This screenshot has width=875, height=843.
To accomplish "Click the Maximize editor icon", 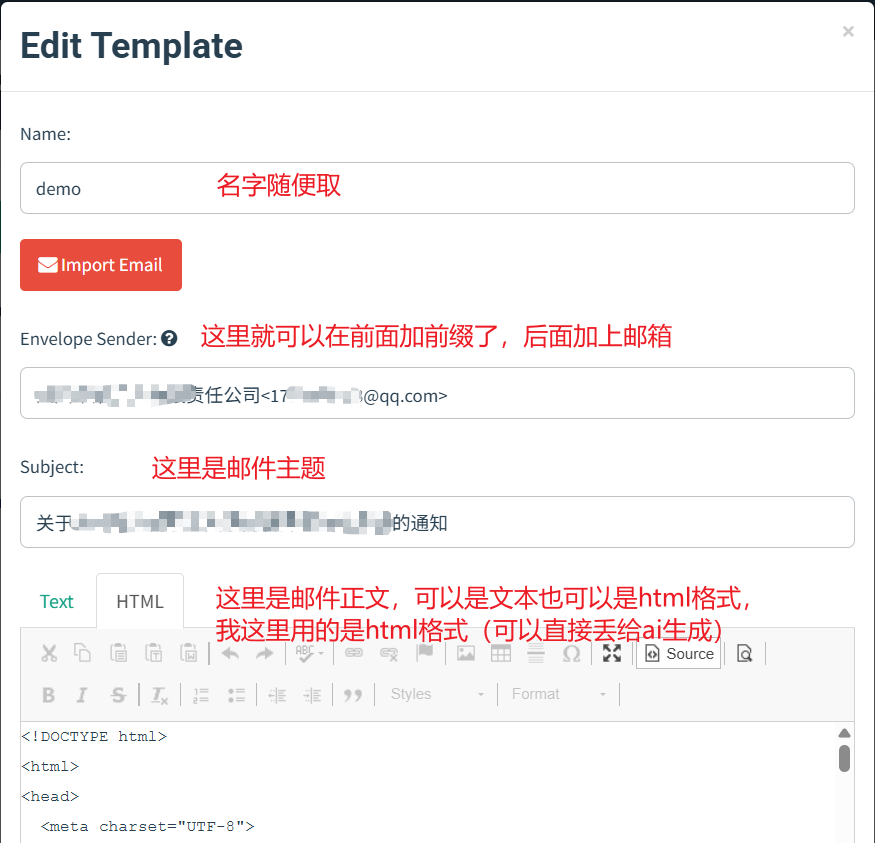I will 612,653.
